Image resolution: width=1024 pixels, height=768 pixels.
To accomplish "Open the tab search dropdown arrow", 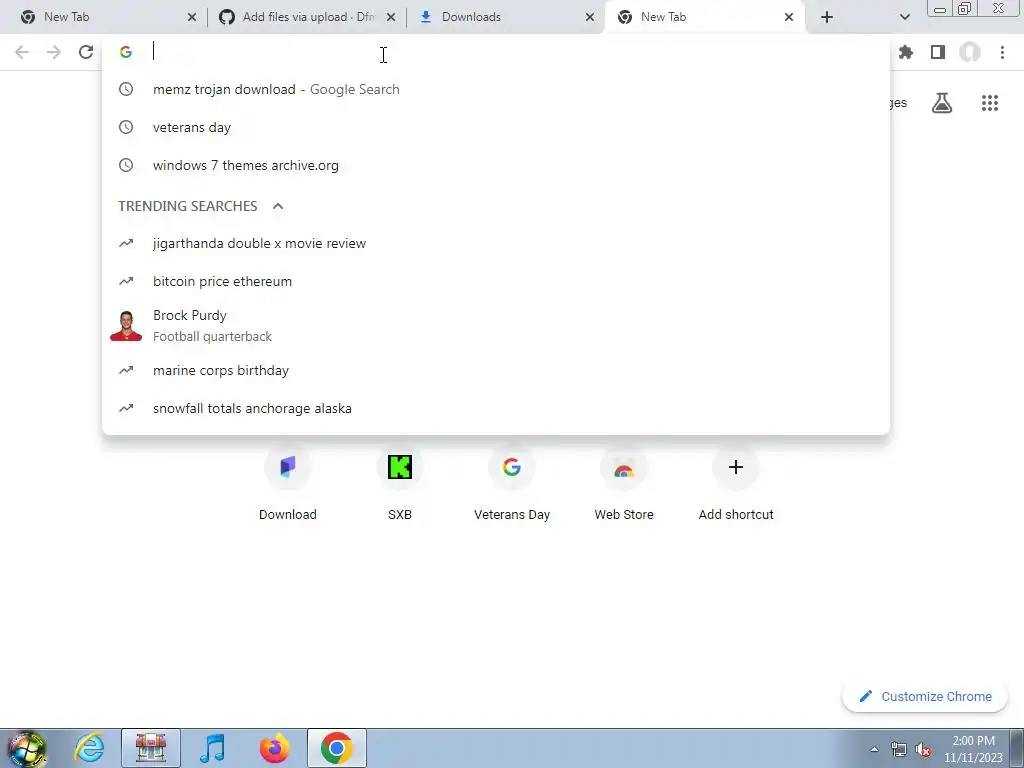I will pyautogui.click(x=904, y=17).
